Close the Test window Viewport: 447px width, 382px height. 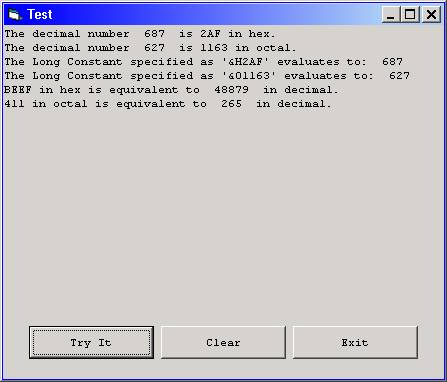tap(431, 15)
